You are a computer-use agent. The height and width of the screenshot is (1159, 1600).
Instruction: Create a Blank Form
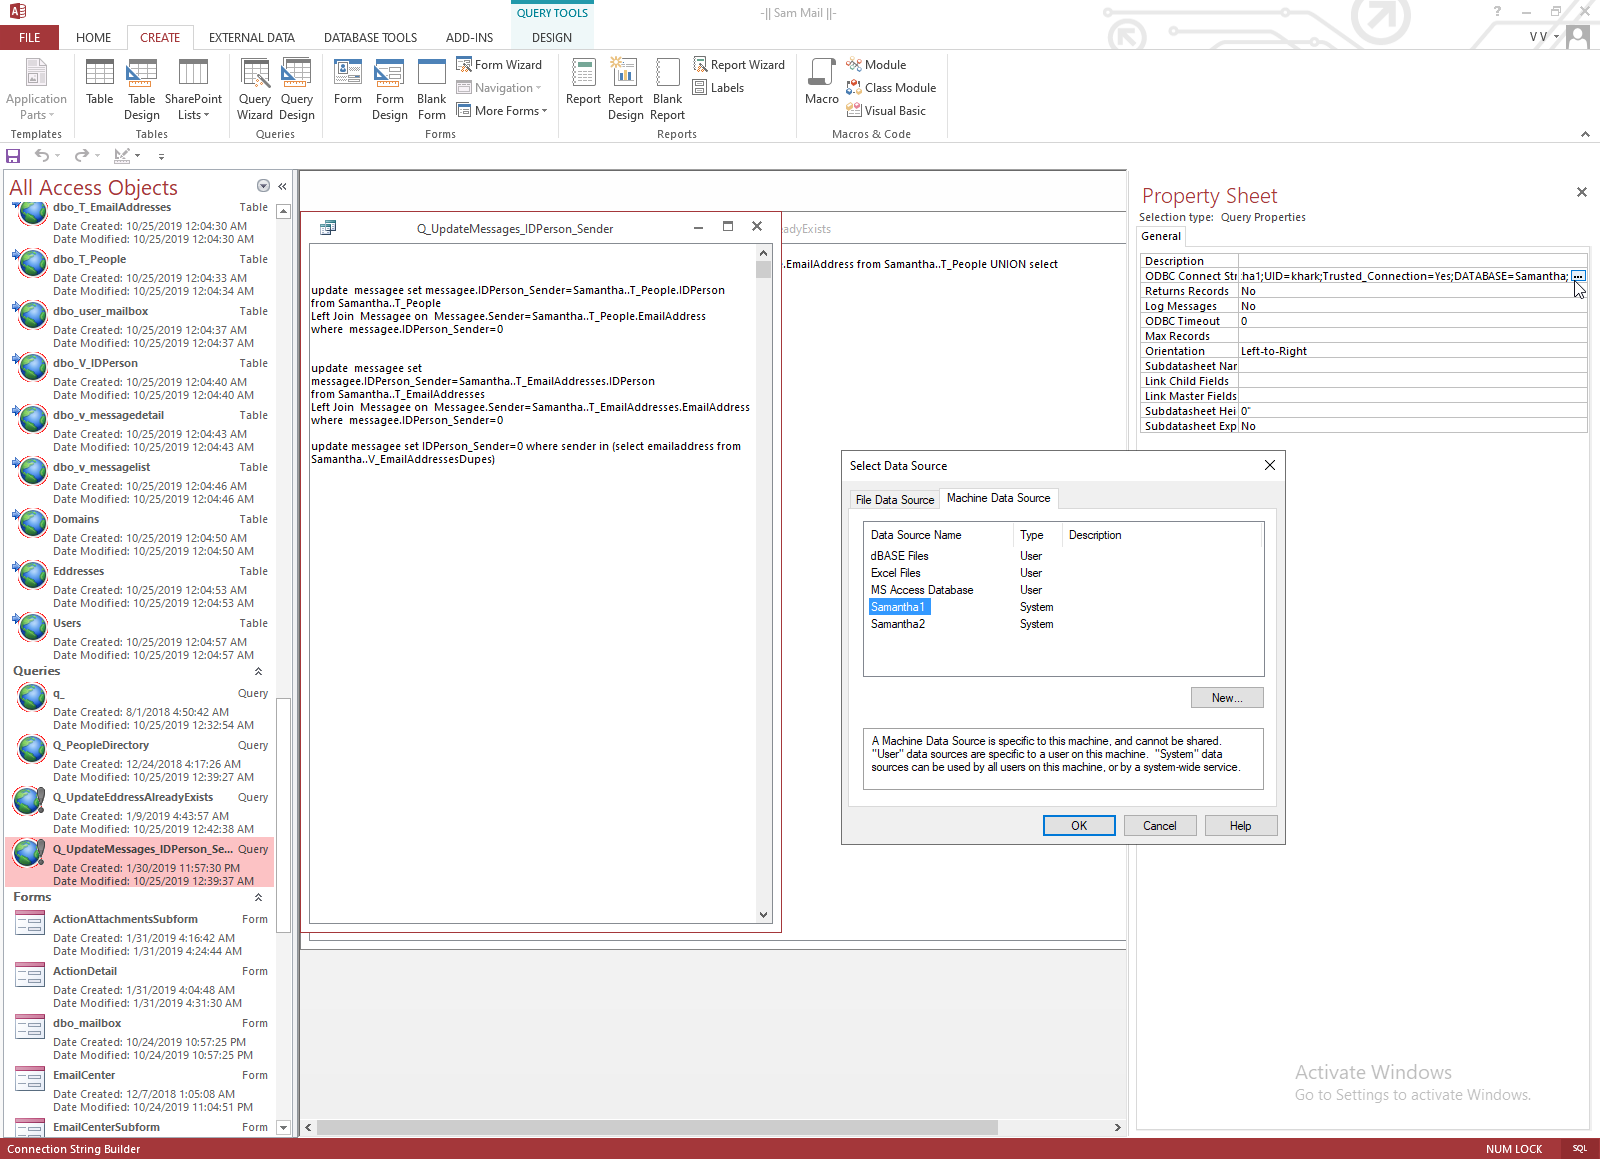432,89
